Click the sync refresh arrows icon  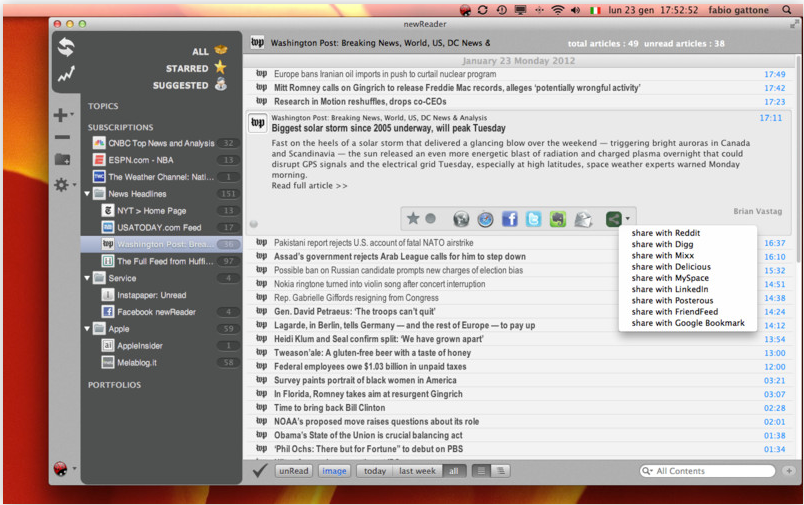click(x=66, y=47)
